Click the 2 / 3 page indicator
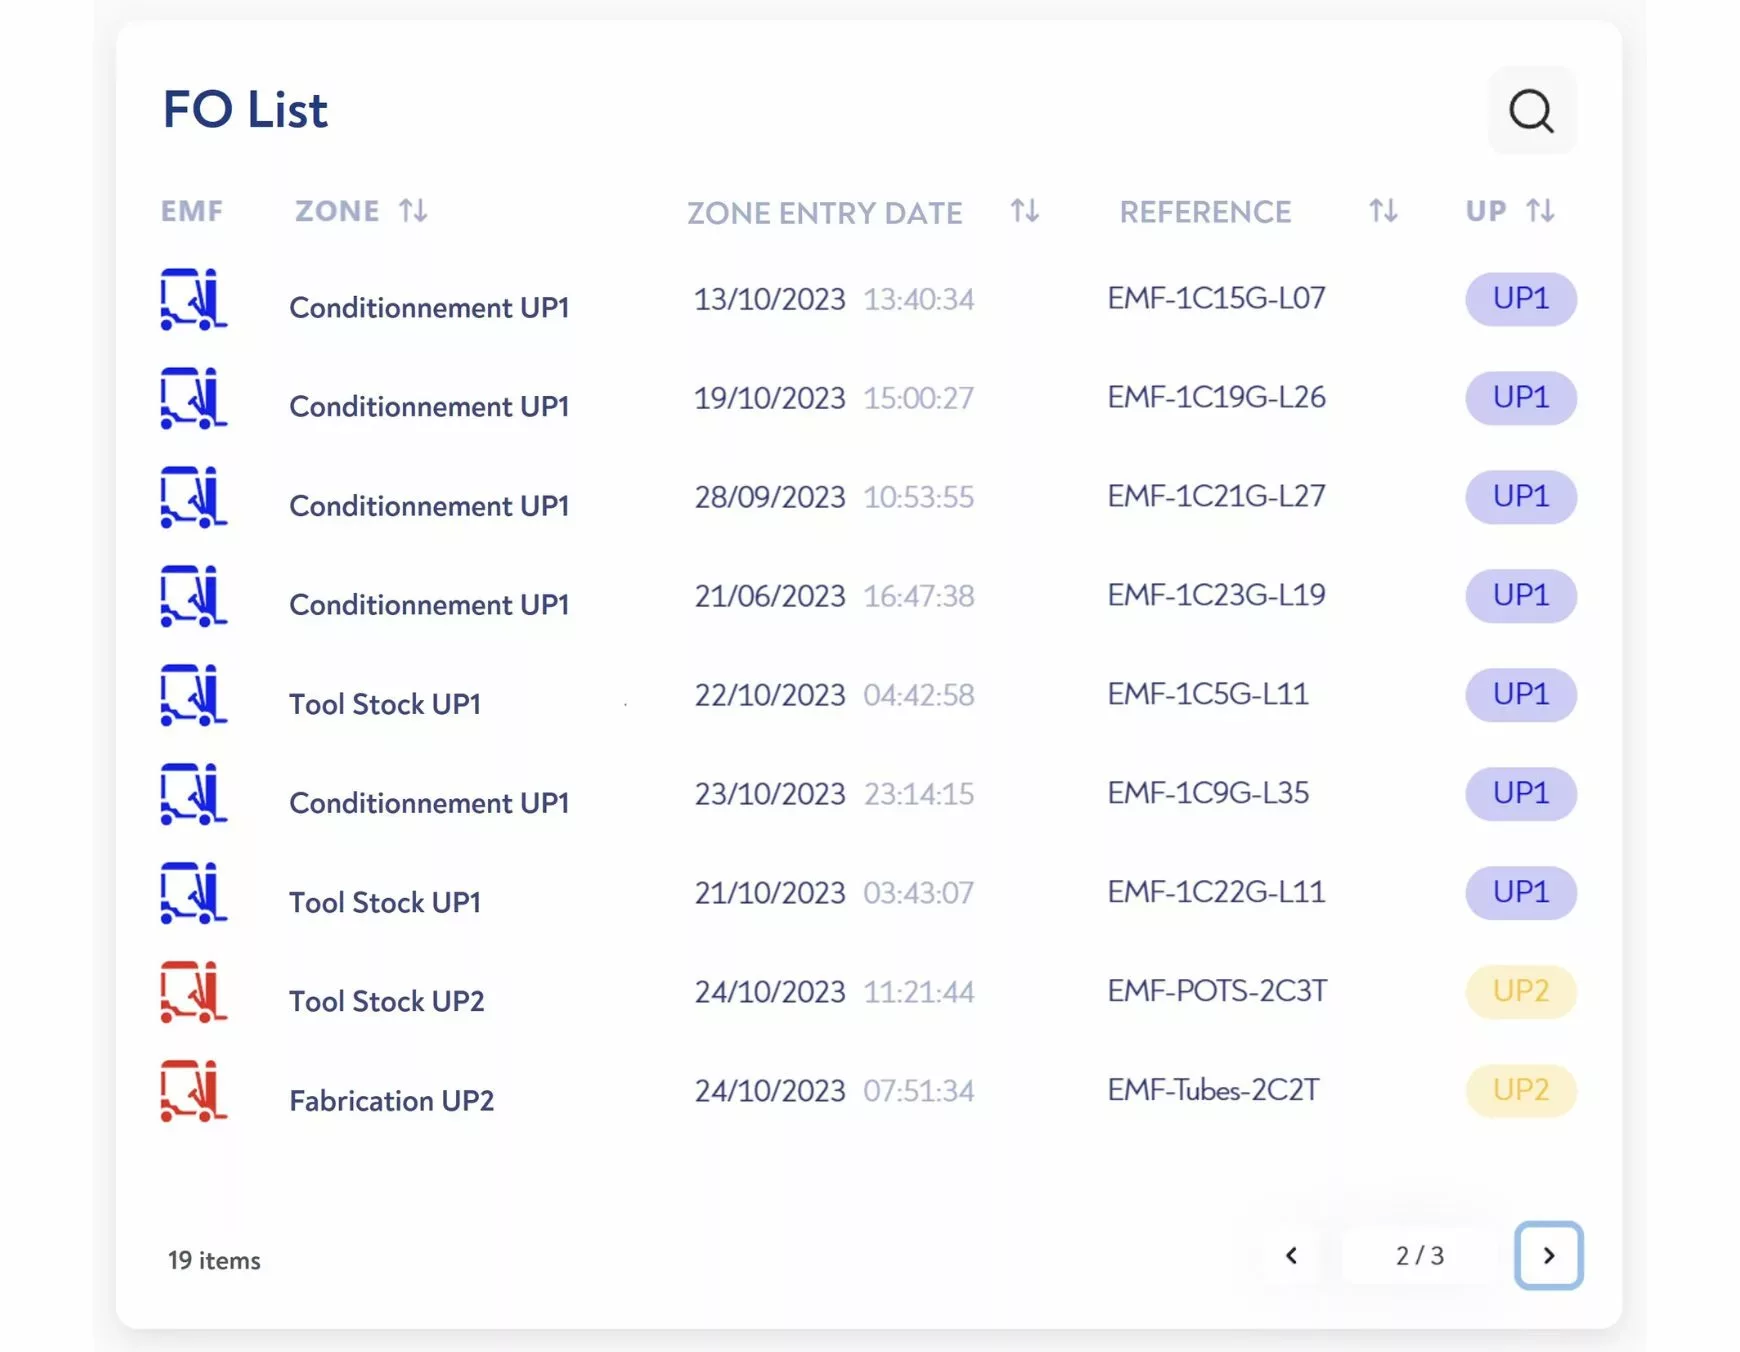 click(1419, 1255)
